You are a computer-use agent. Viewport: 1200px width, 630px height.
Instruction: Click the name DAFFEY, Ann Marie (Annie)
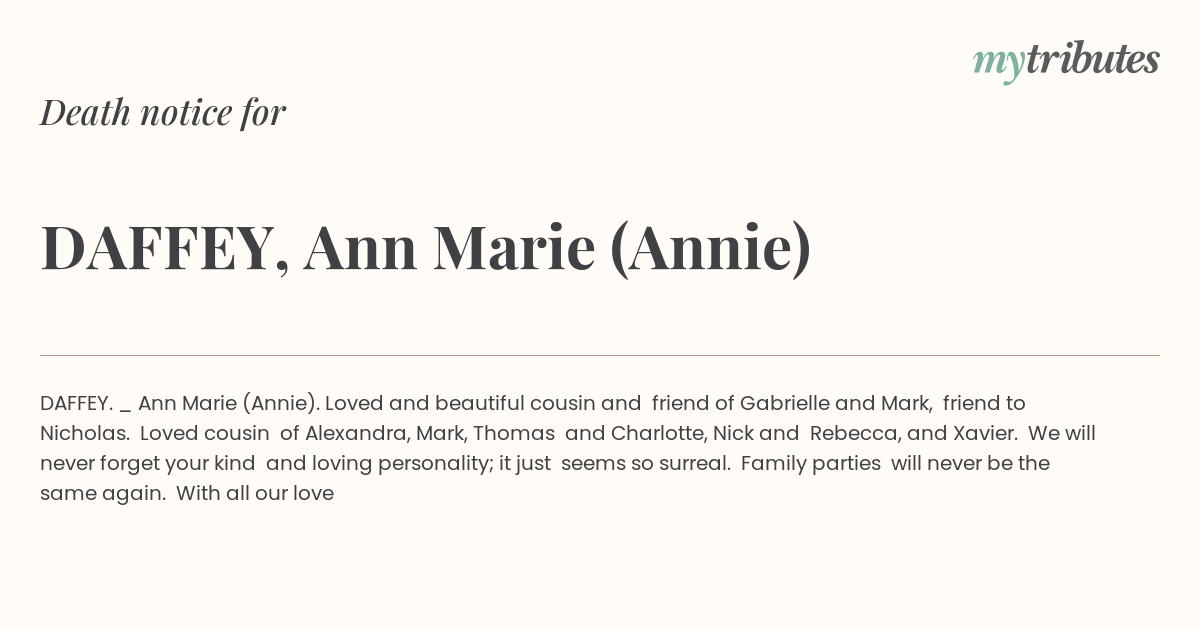click(426, 247)
